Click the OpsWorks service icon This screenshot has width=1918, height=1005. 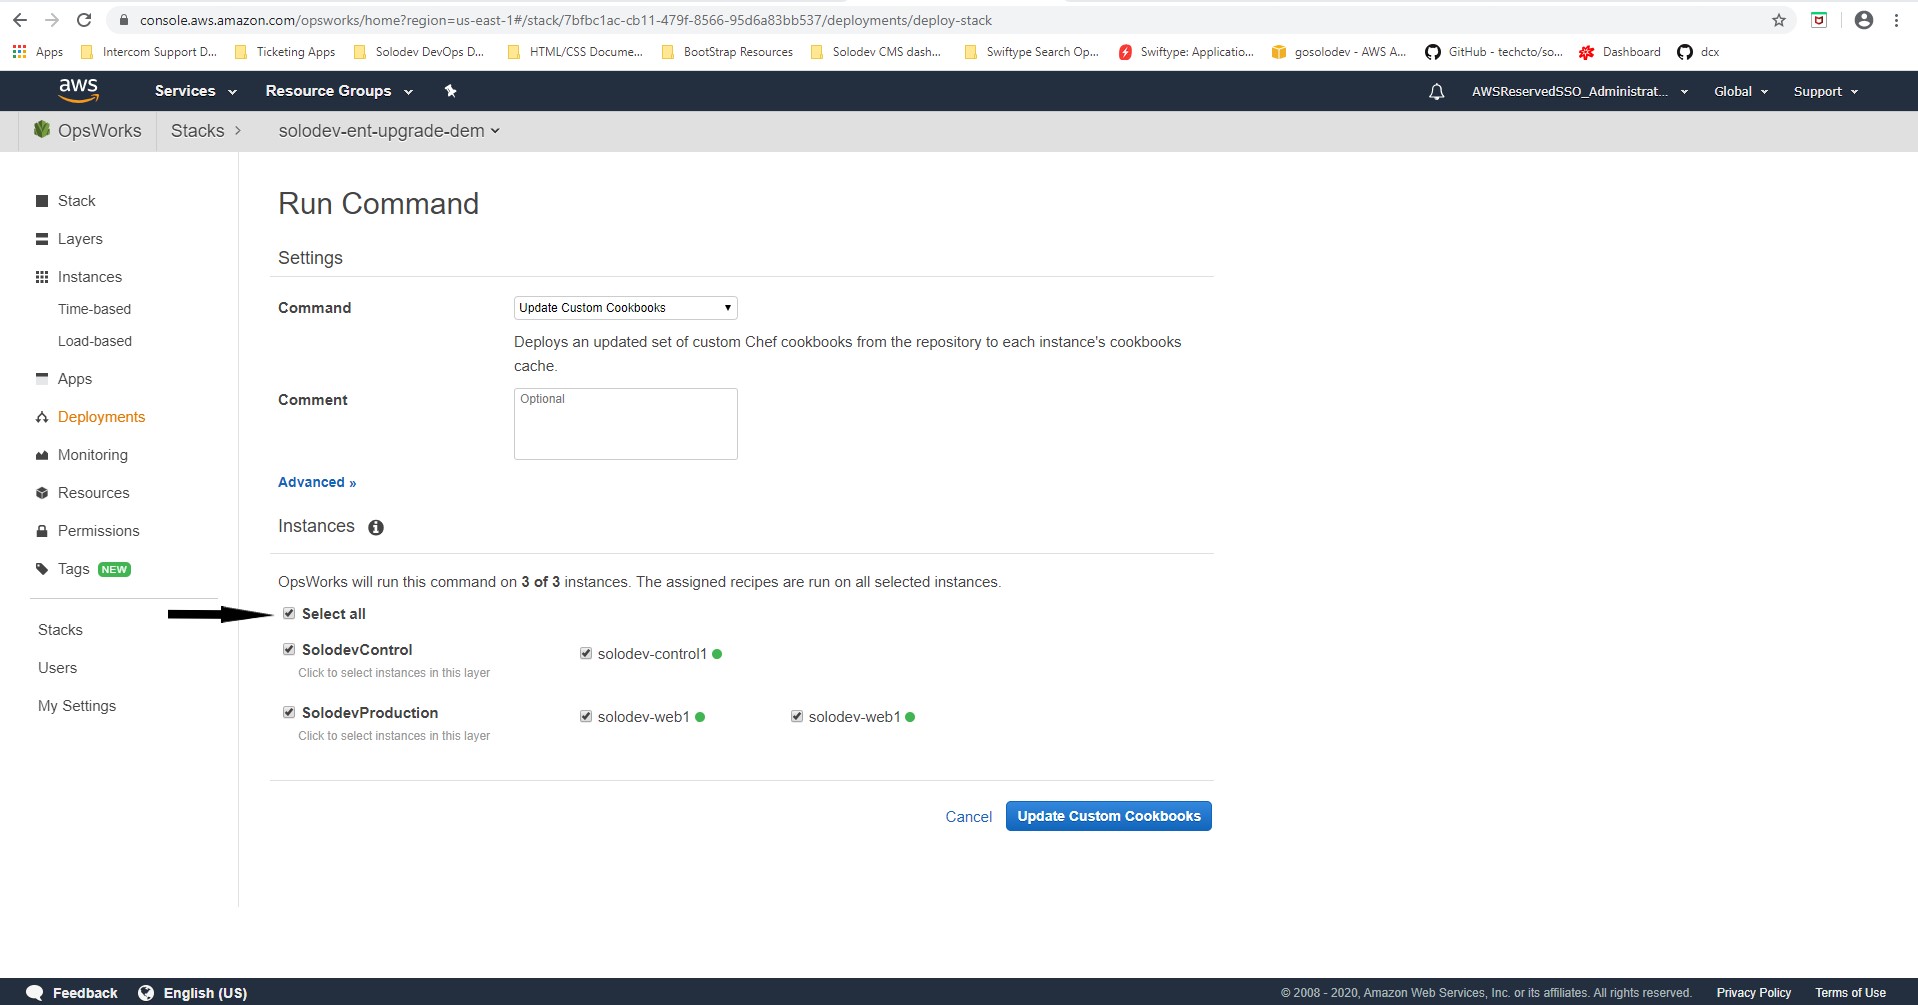(42, 130)
